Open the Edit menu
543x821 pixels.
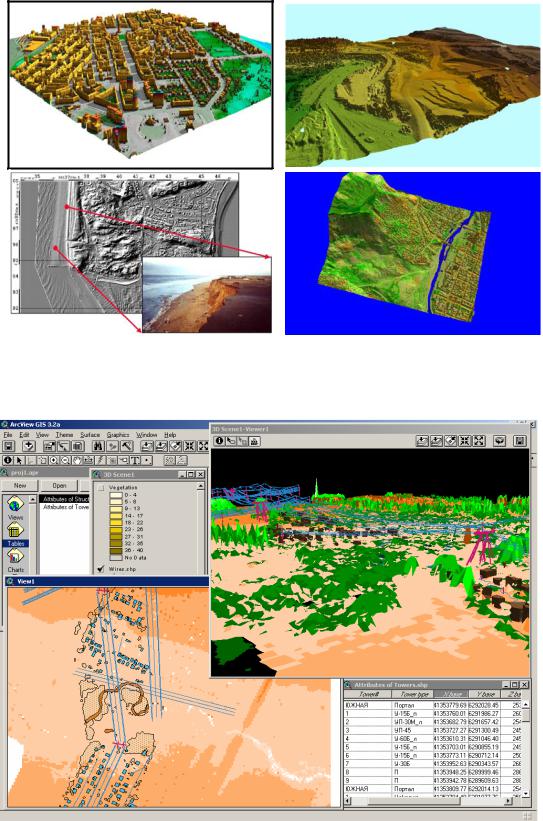point(24,435)
